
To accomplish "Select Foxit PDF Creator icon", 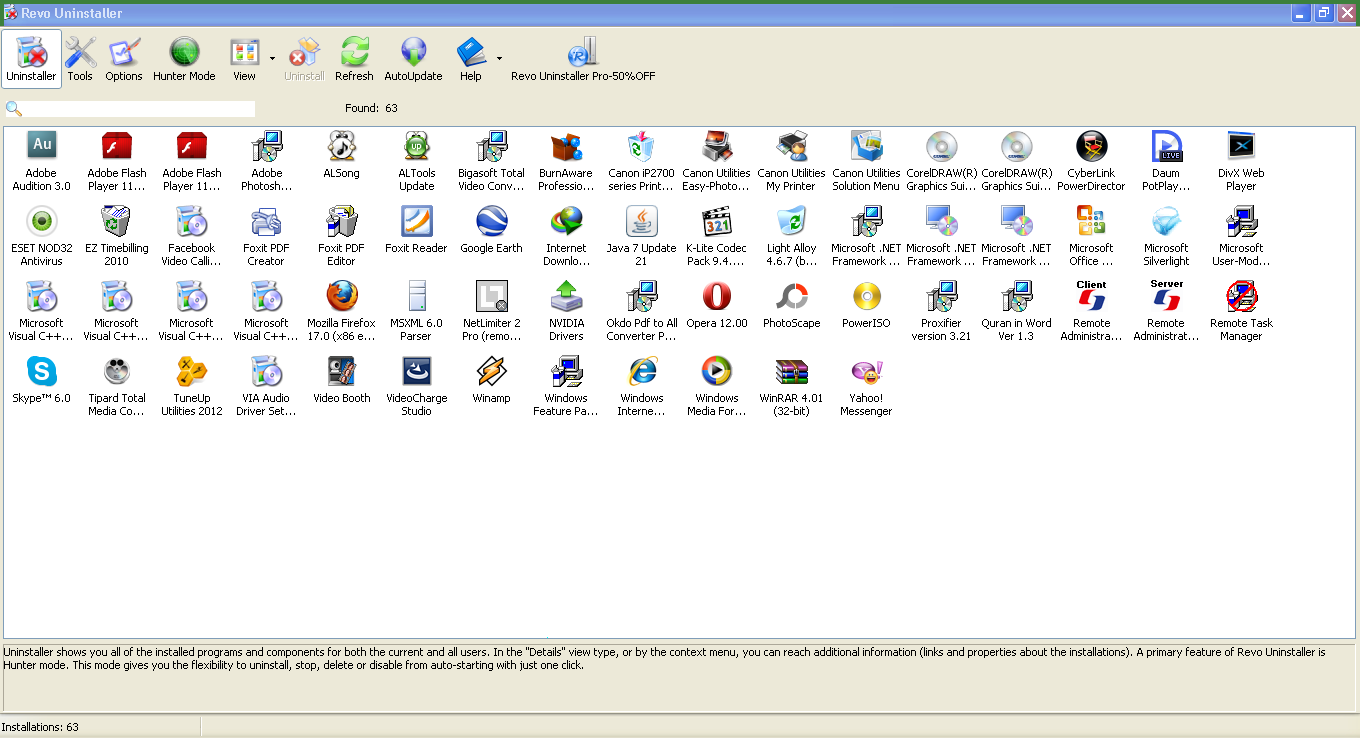I will tap(267, 220).
